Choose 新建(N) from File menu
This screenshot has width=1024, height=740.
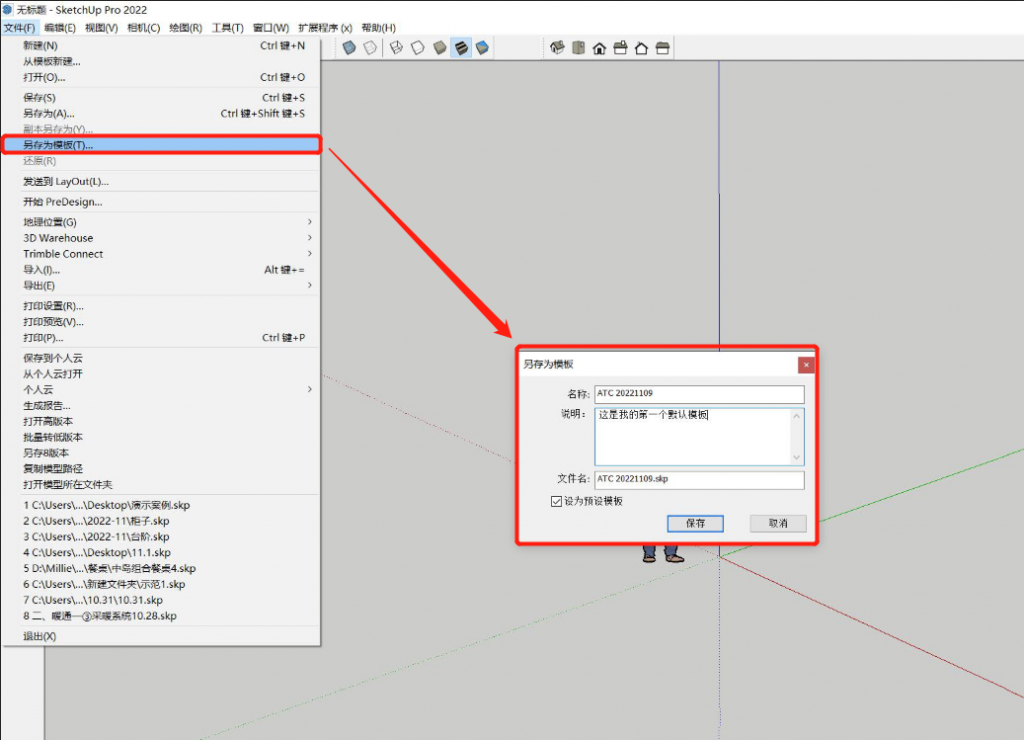pos(162,46)
